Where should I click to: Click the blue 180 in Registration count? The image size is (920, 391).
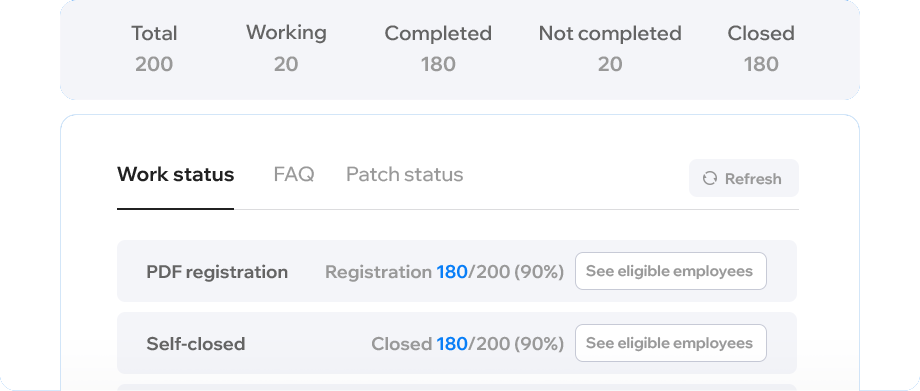(x=452, y=272)
